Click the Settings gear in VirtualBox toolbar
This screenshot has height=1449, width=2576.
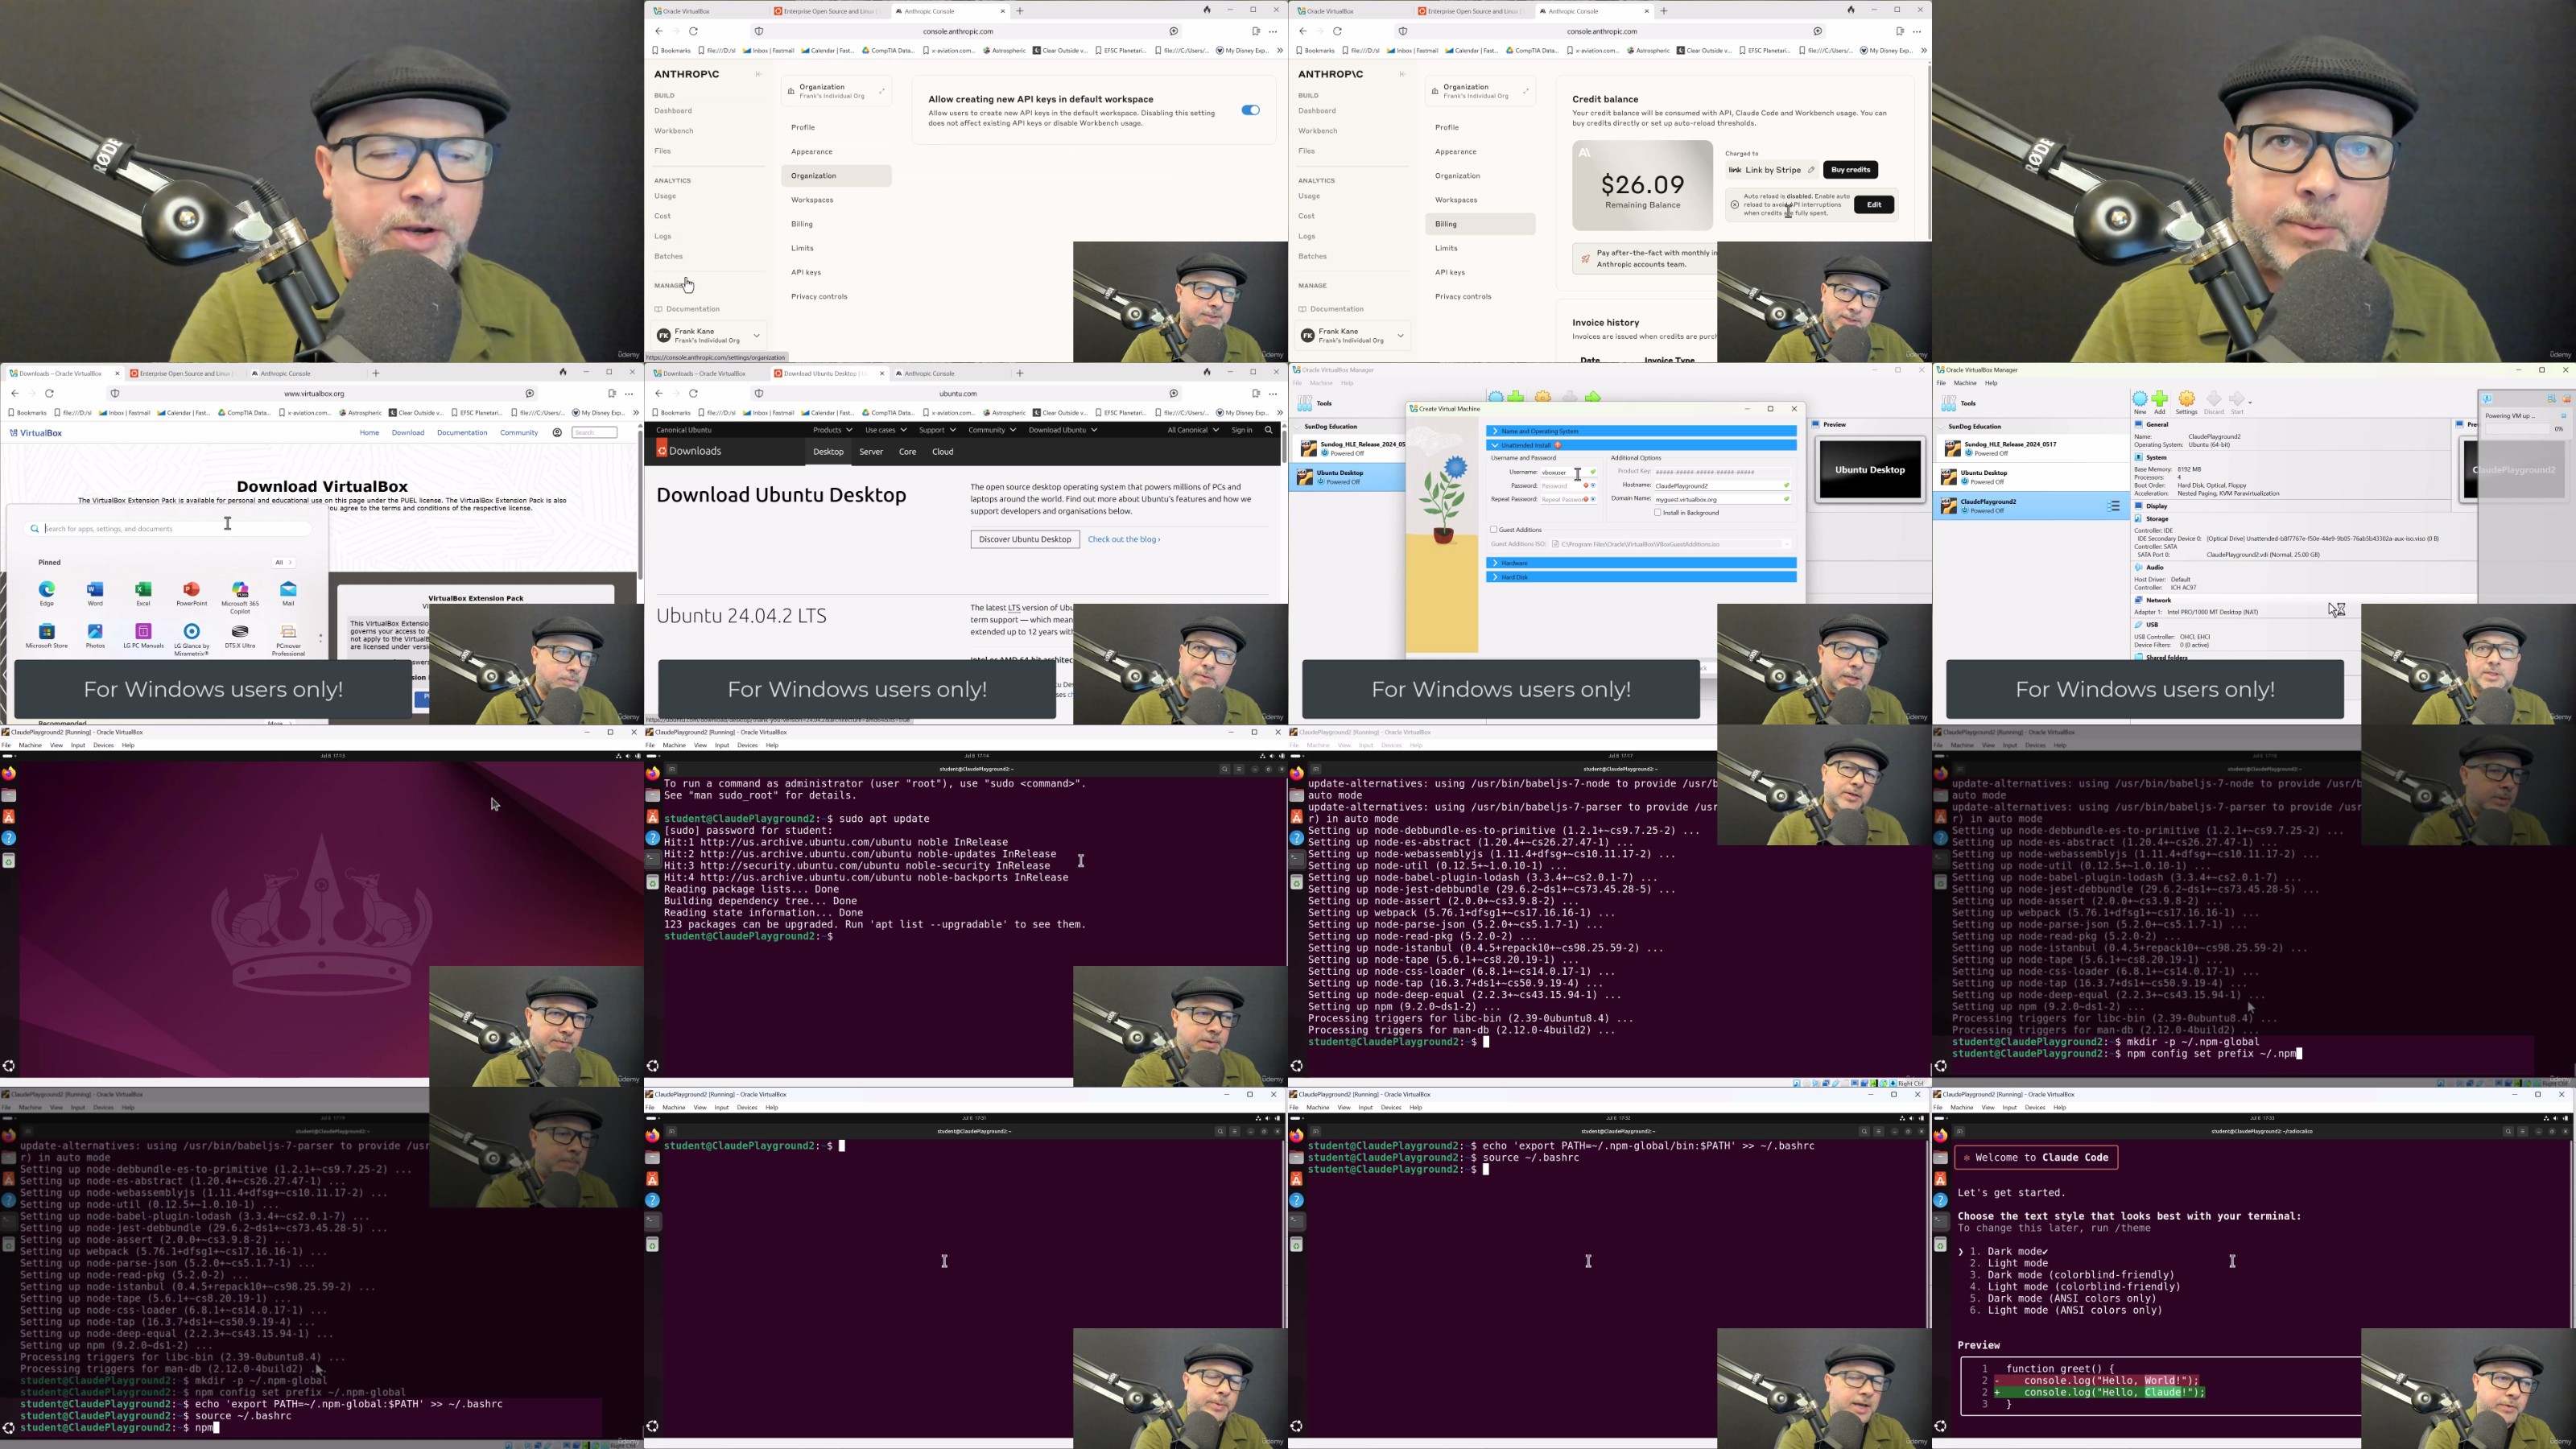pos(2187,400)
